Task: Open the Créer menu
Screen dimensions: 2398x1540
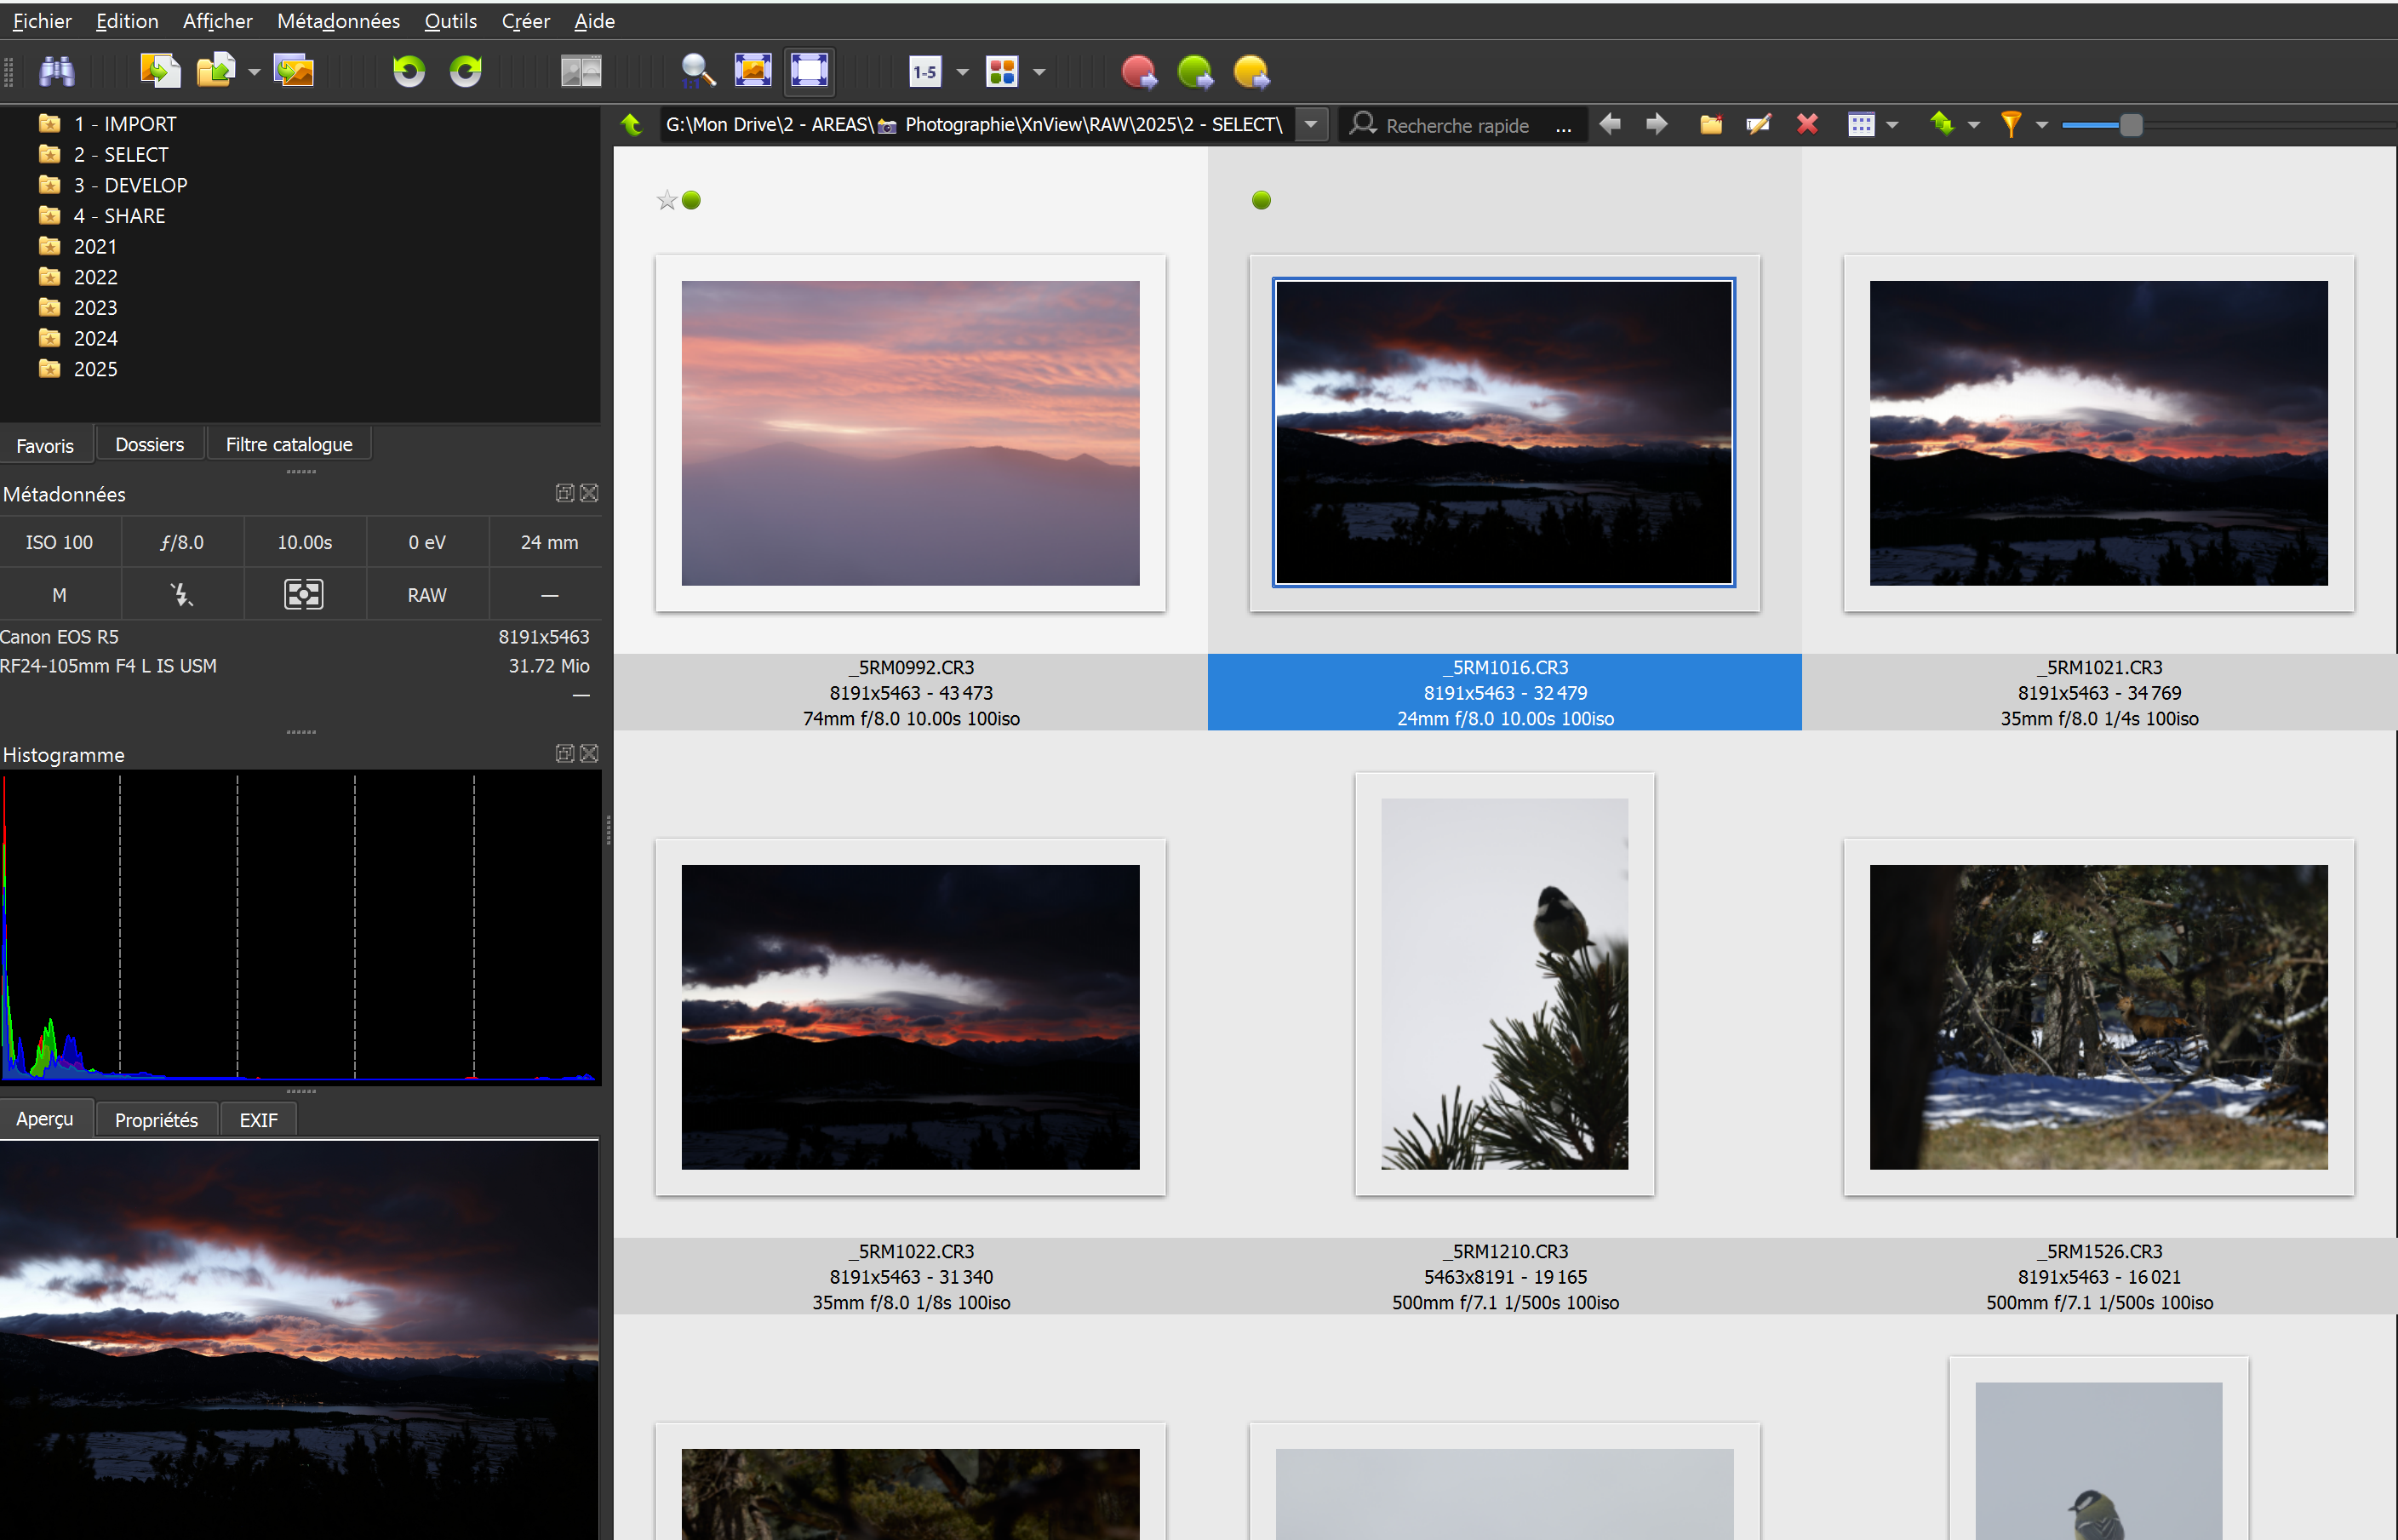Action: [525, 21]
